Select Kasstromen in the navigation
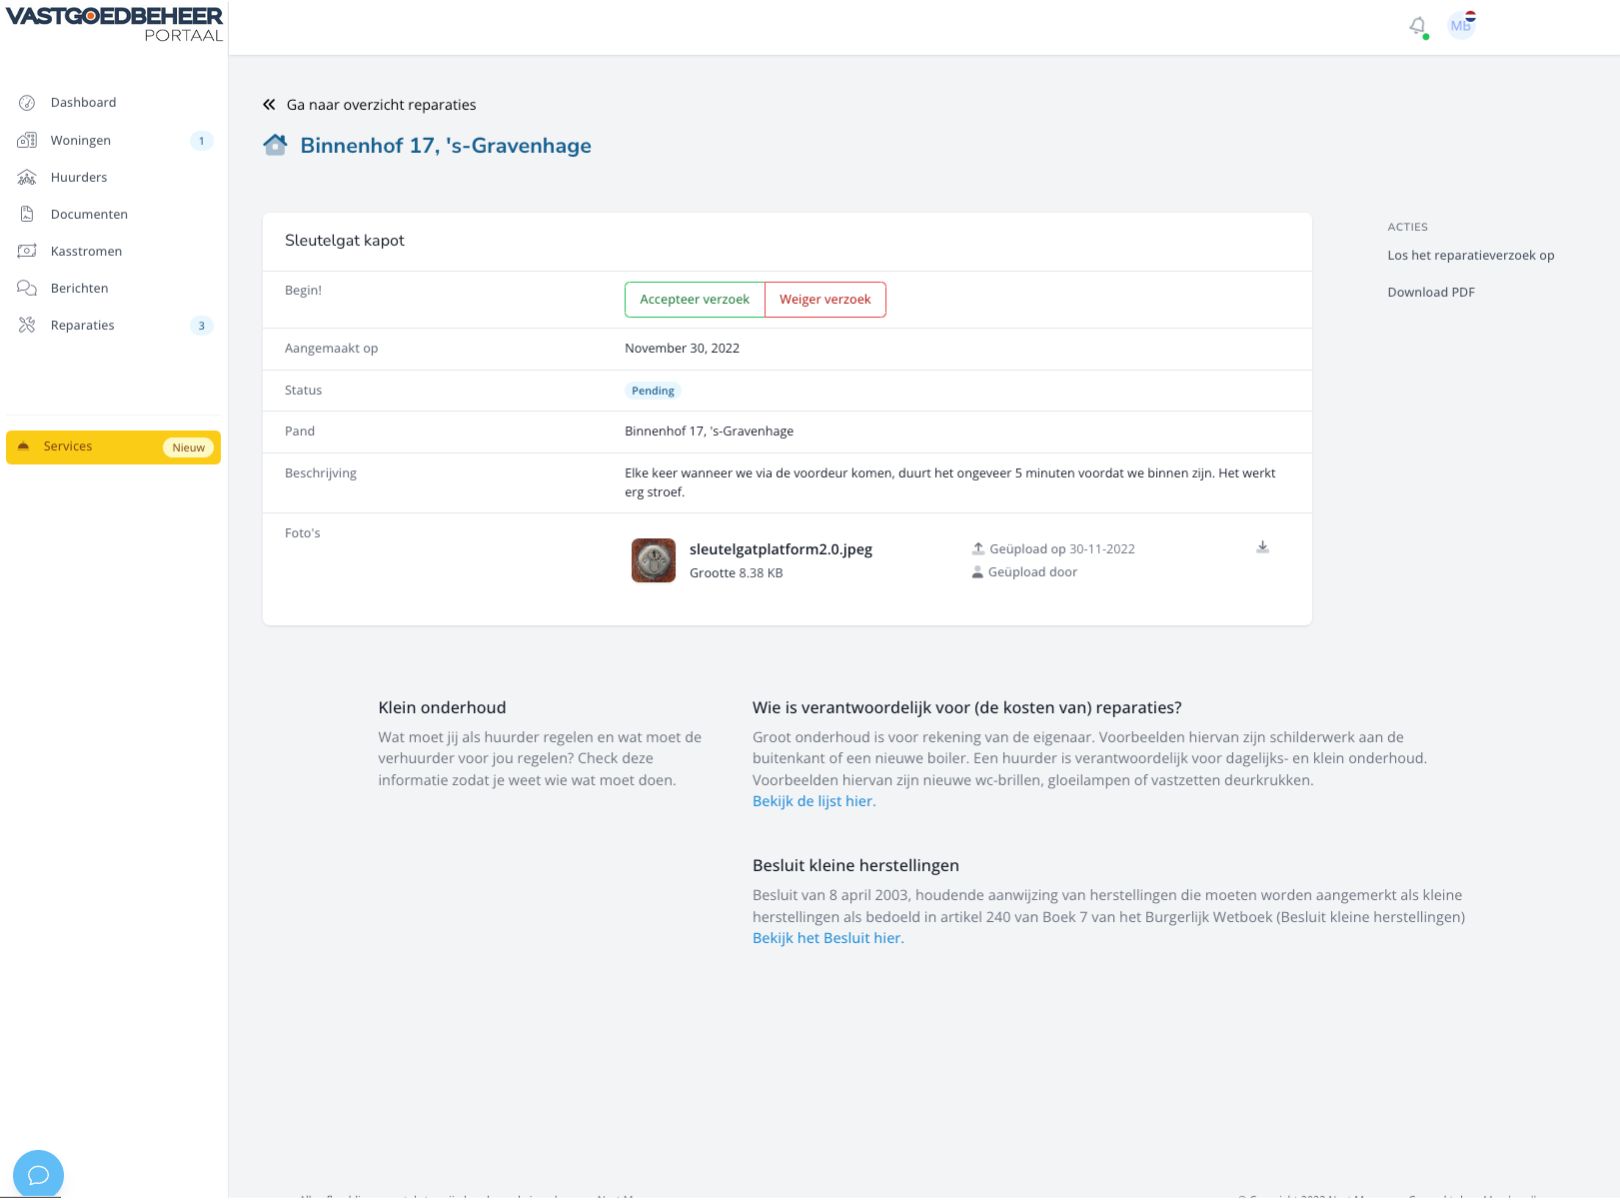The width and height of the screenshot is (1620, 1200). coord(86,251)
